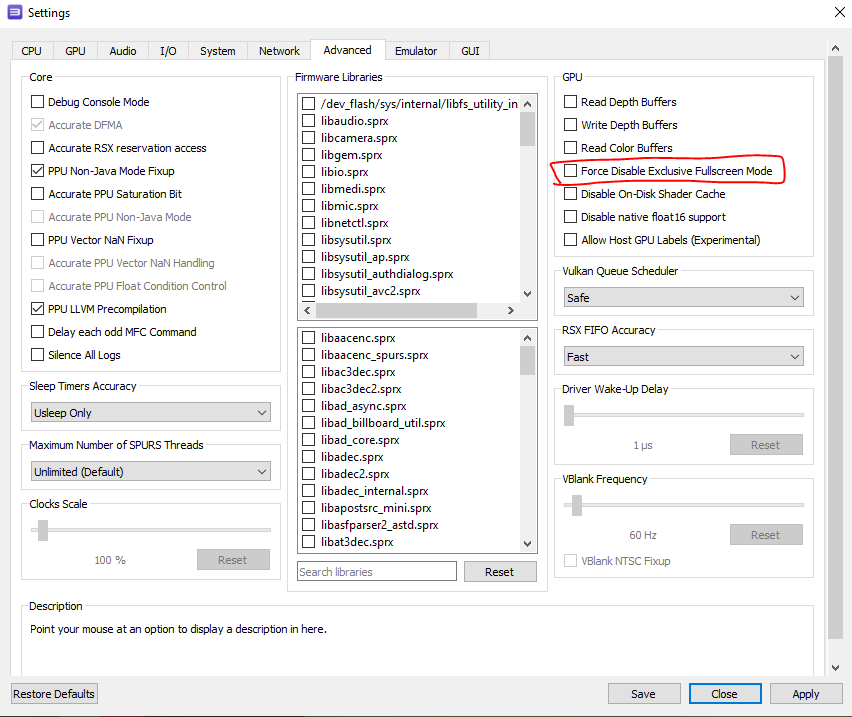Toggle Accurate RSX reservation access
This screenshot has width=852, height=717.
pos(37,148)
